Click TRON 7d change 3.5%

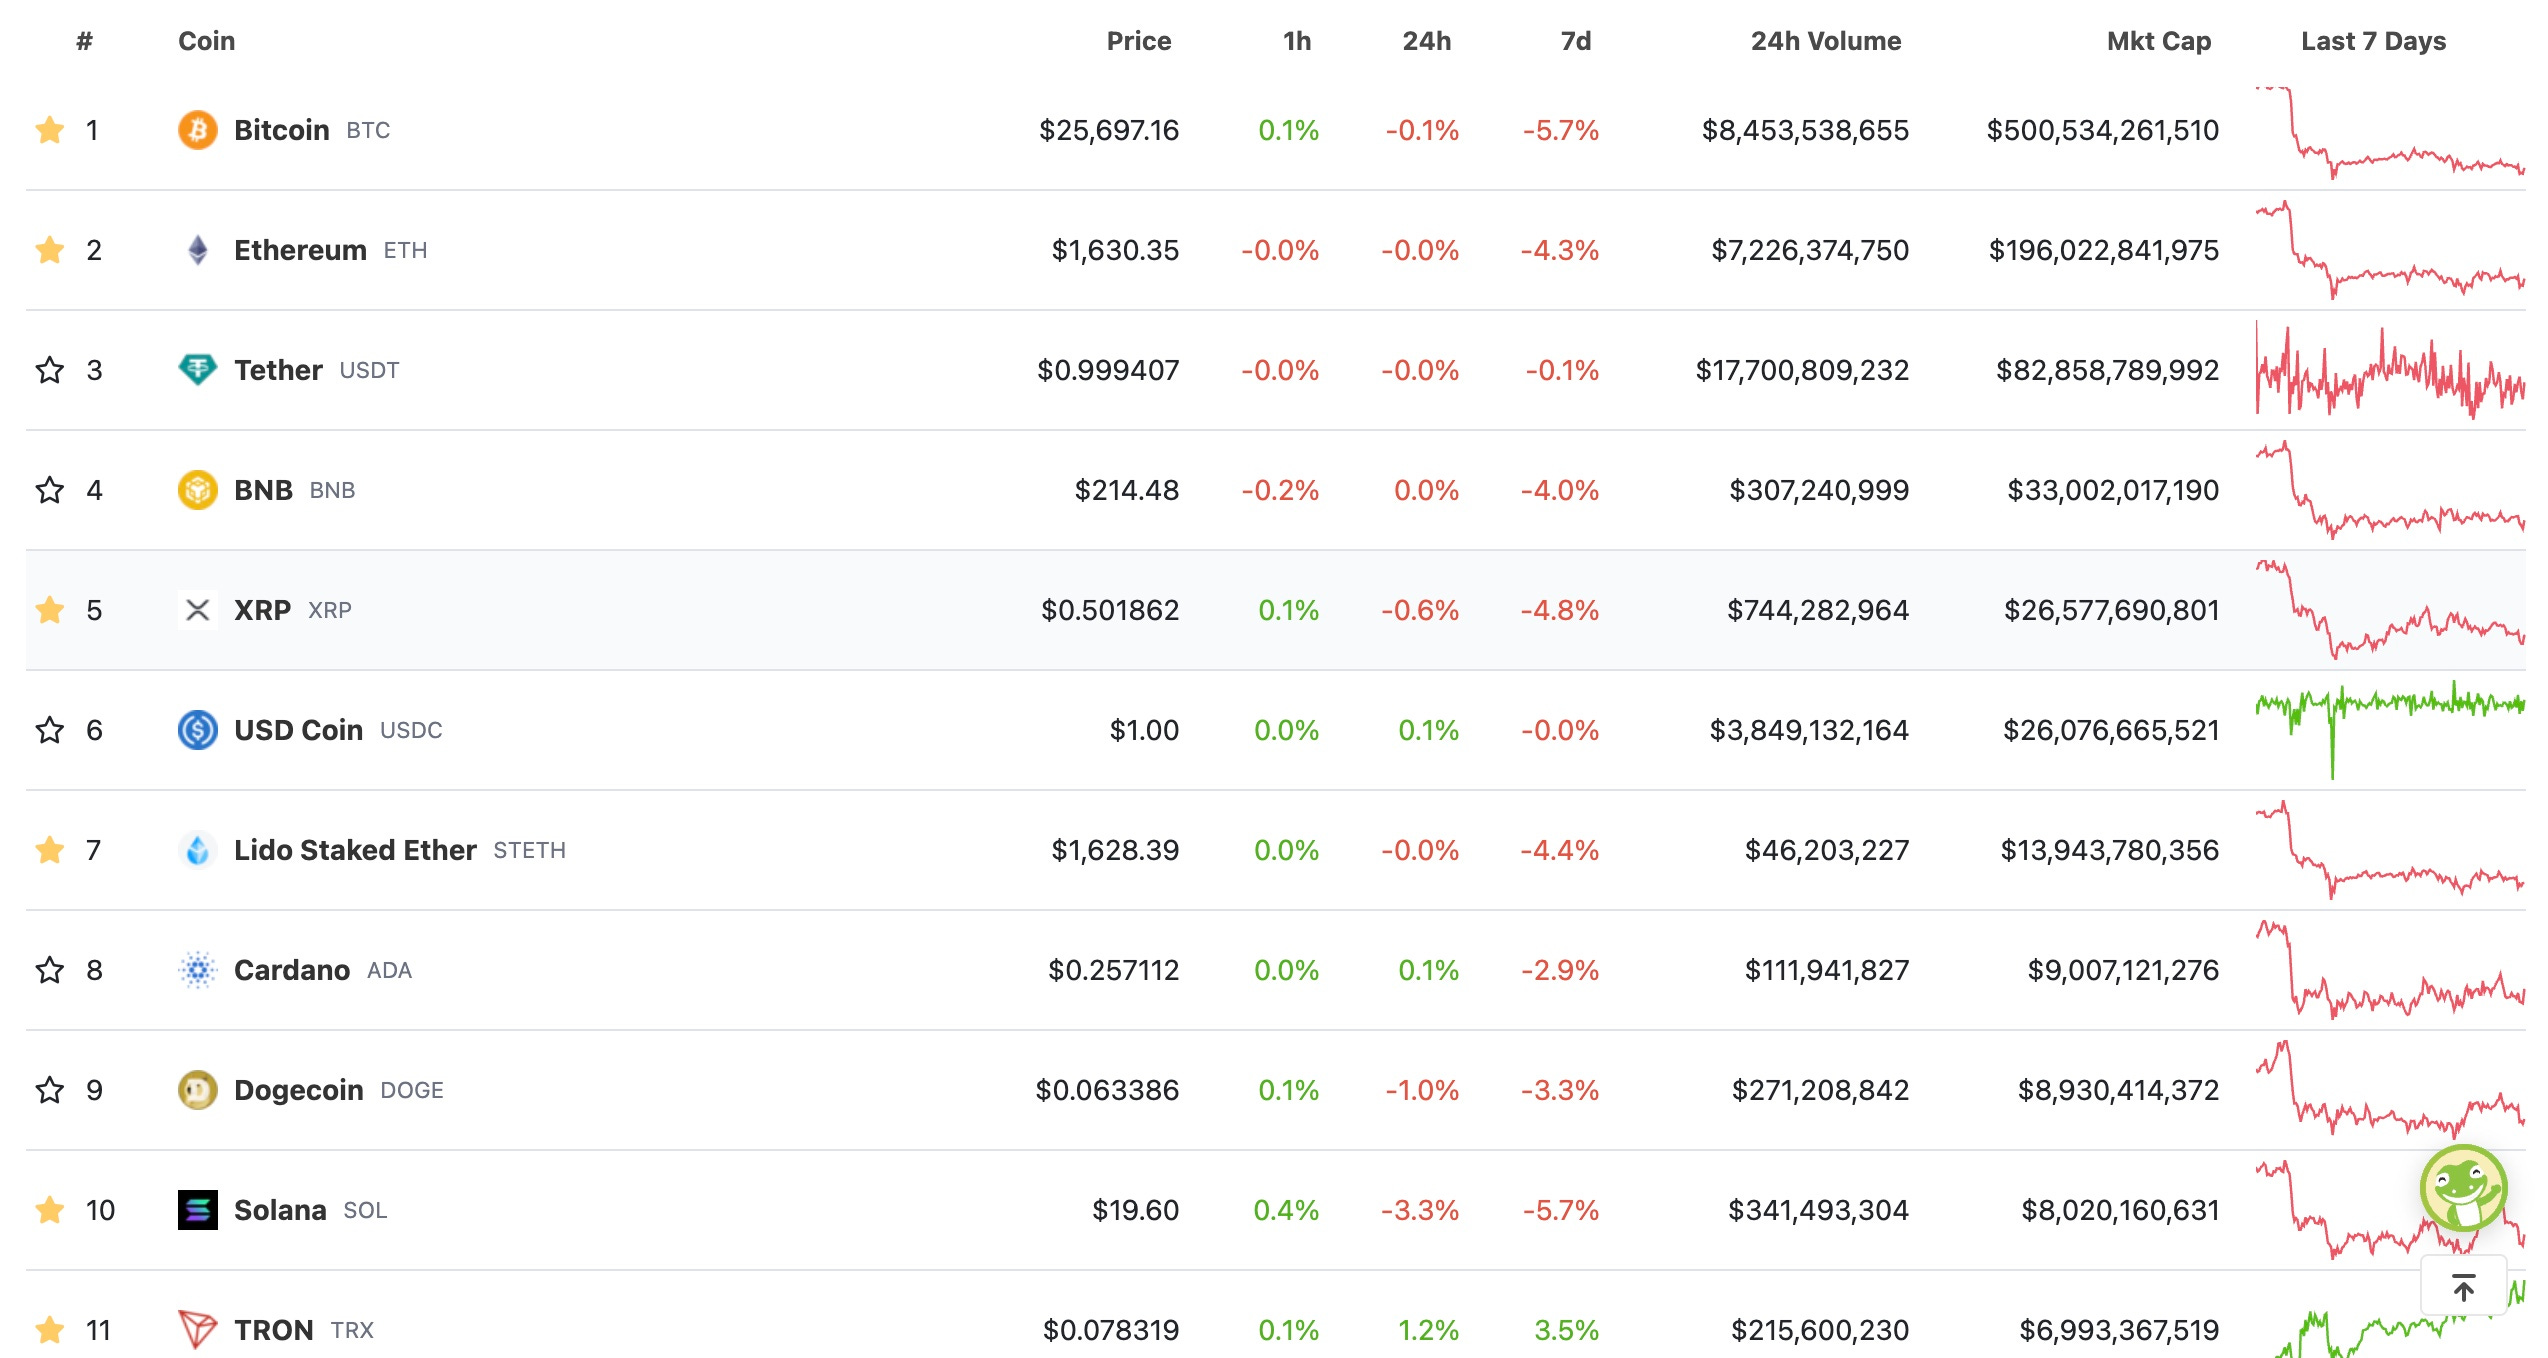[x=1567, y=1330]
